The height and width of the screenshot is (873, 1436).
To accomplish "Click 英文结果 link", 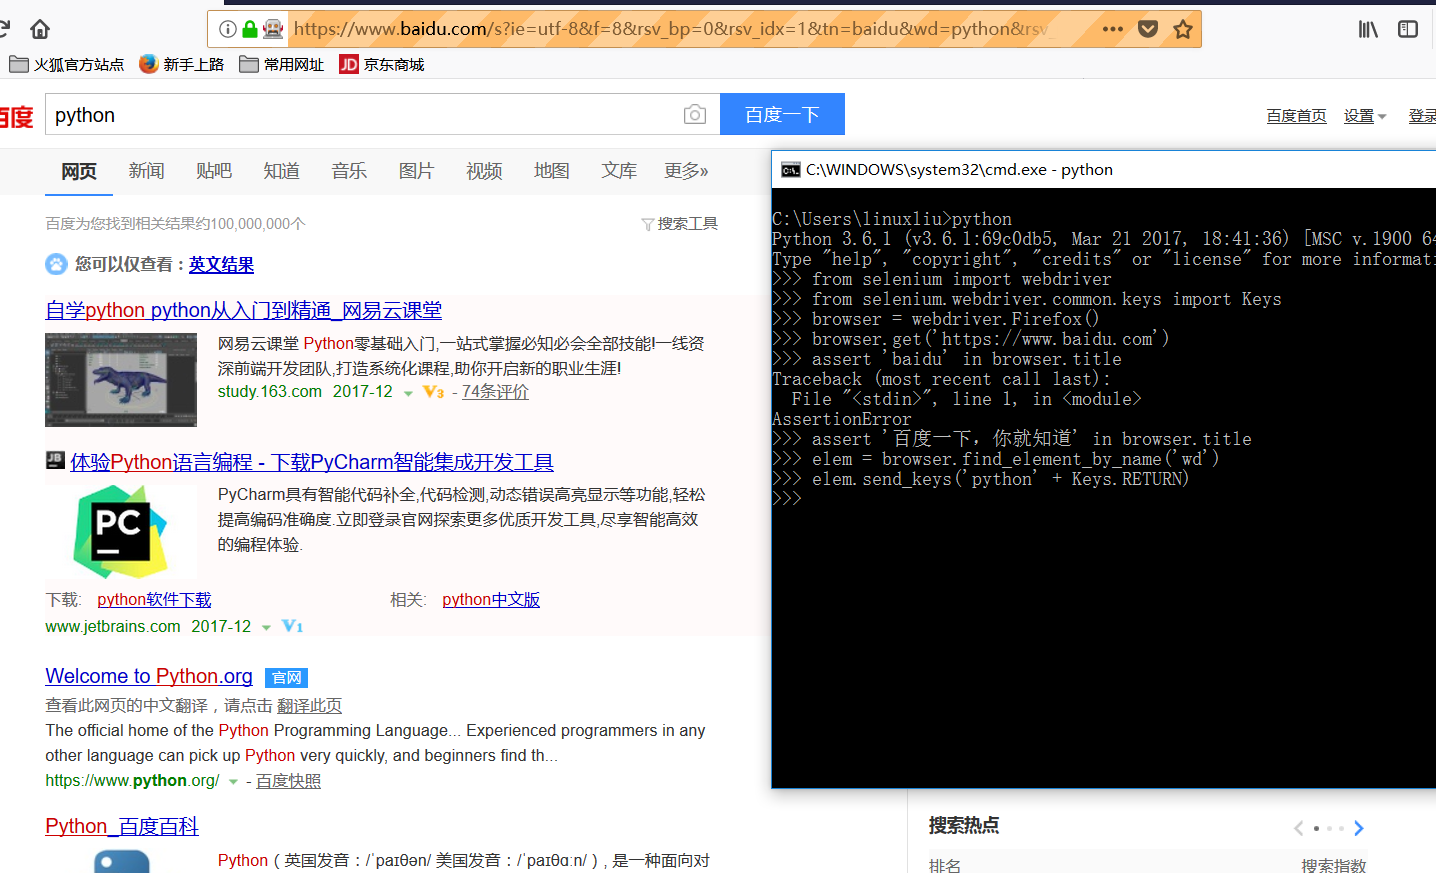I will (x=221, y=264).
